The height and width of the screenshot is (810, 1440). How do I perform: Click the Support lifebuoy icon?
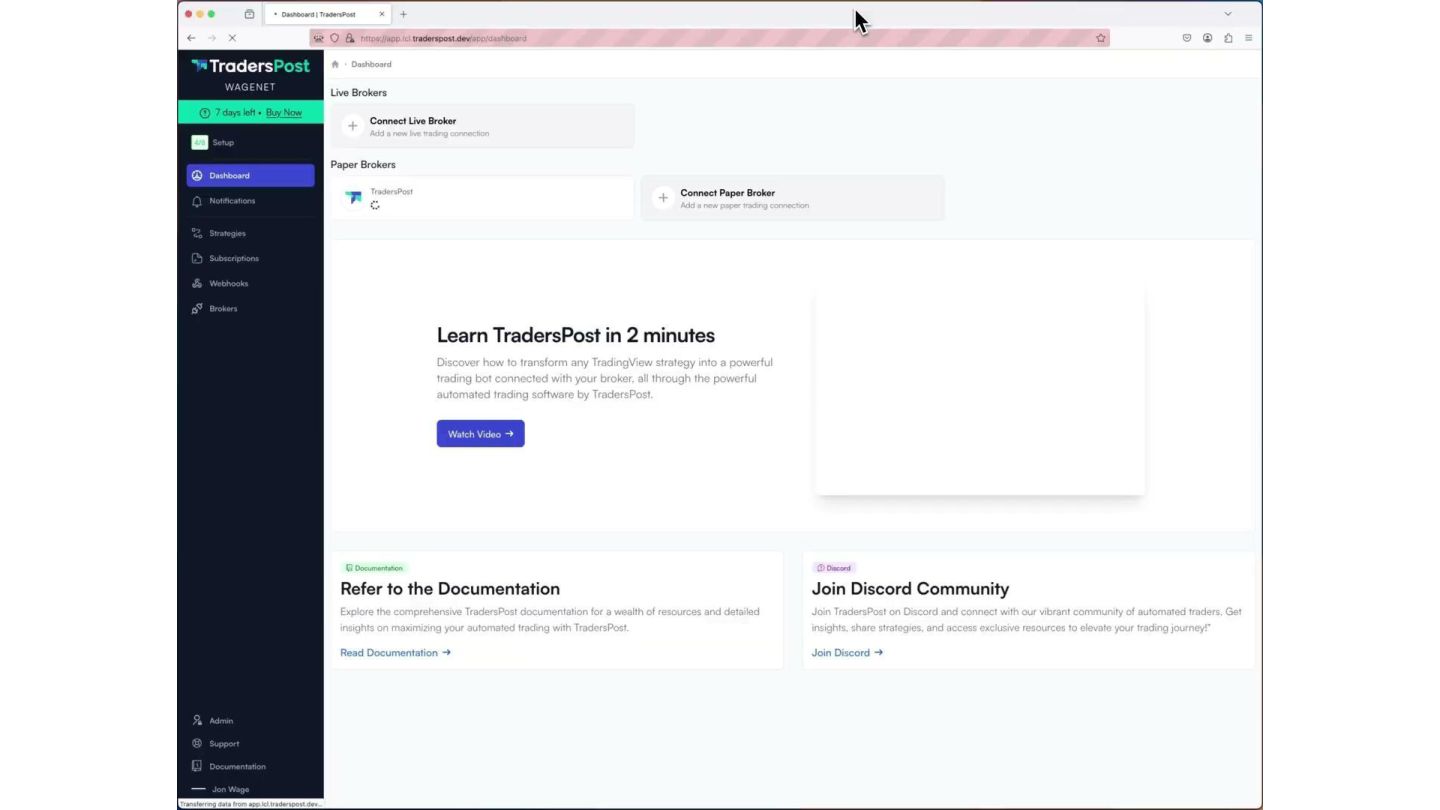(x=197, y=743)
